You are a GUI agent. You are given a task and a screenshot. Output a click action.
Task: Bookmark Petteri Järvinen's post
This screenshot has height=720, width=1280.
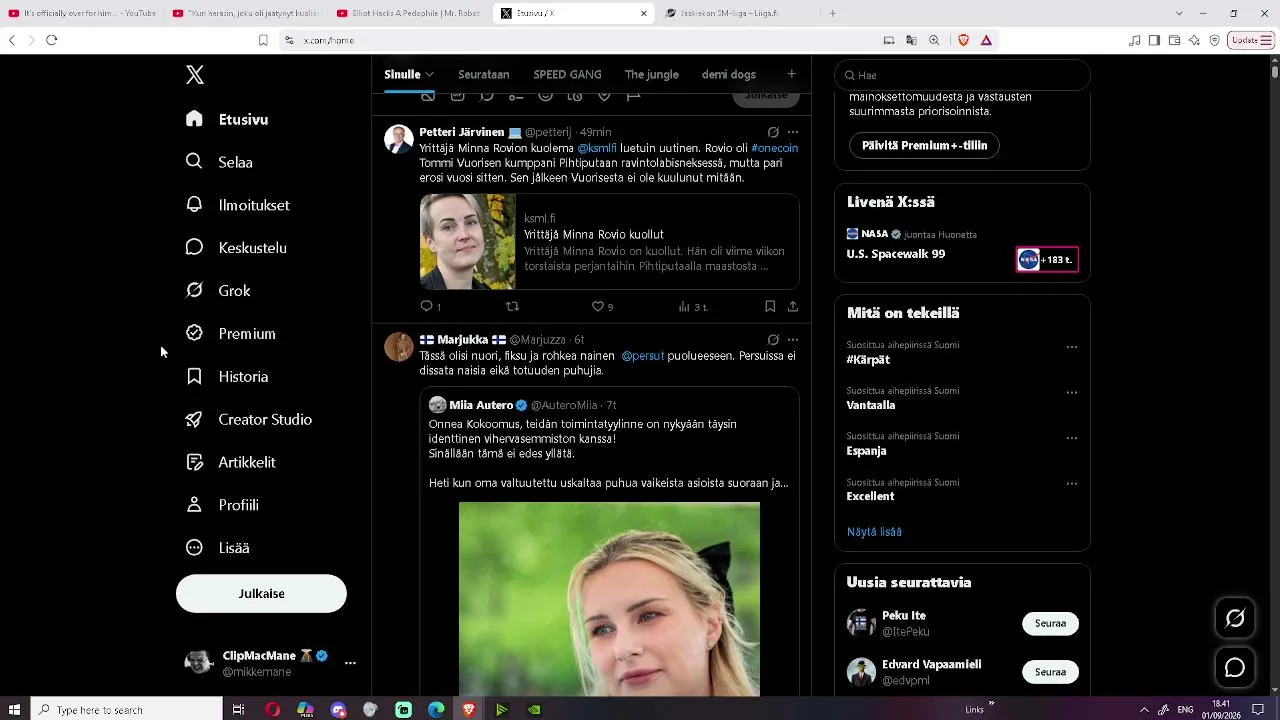[770, 306]
